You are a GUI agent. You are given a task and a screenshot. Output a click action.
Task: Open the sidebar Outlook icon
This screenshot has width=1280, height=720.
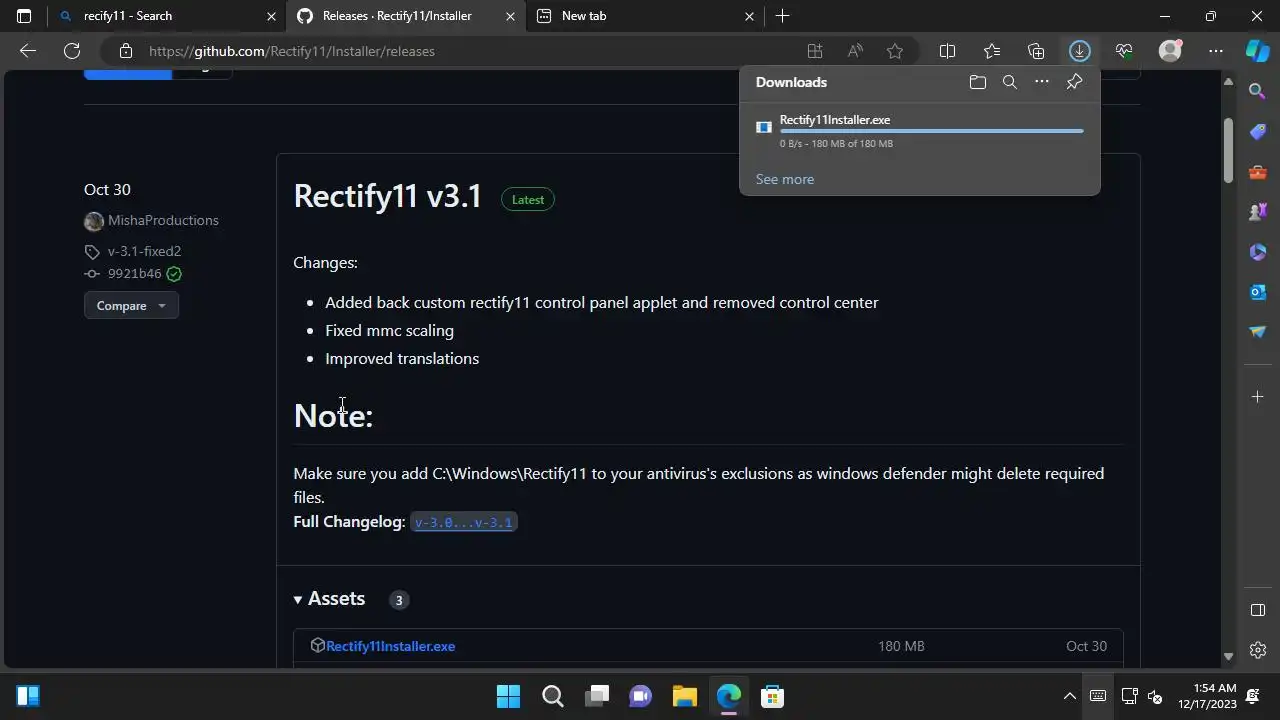tap(1258, 292)
